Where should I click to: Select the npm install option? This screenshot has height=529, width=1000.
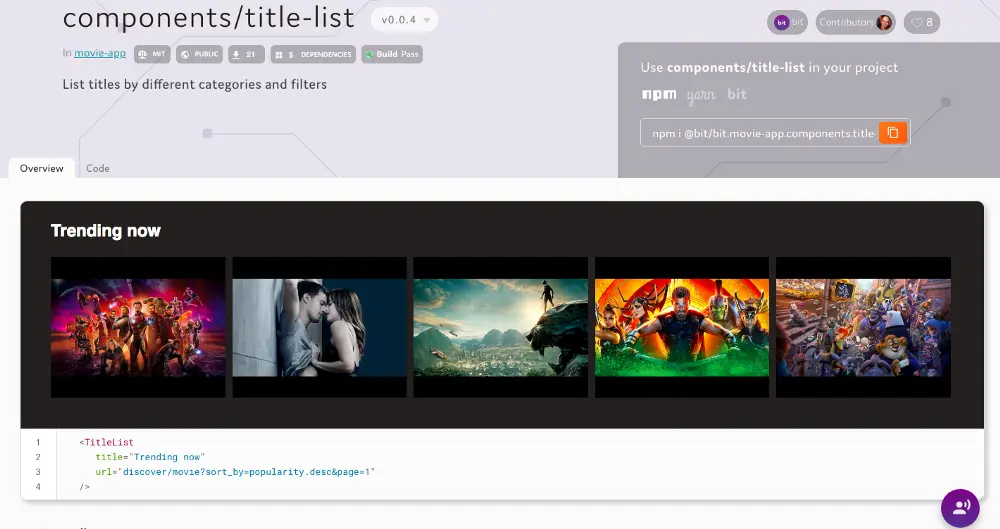(659, 94)
